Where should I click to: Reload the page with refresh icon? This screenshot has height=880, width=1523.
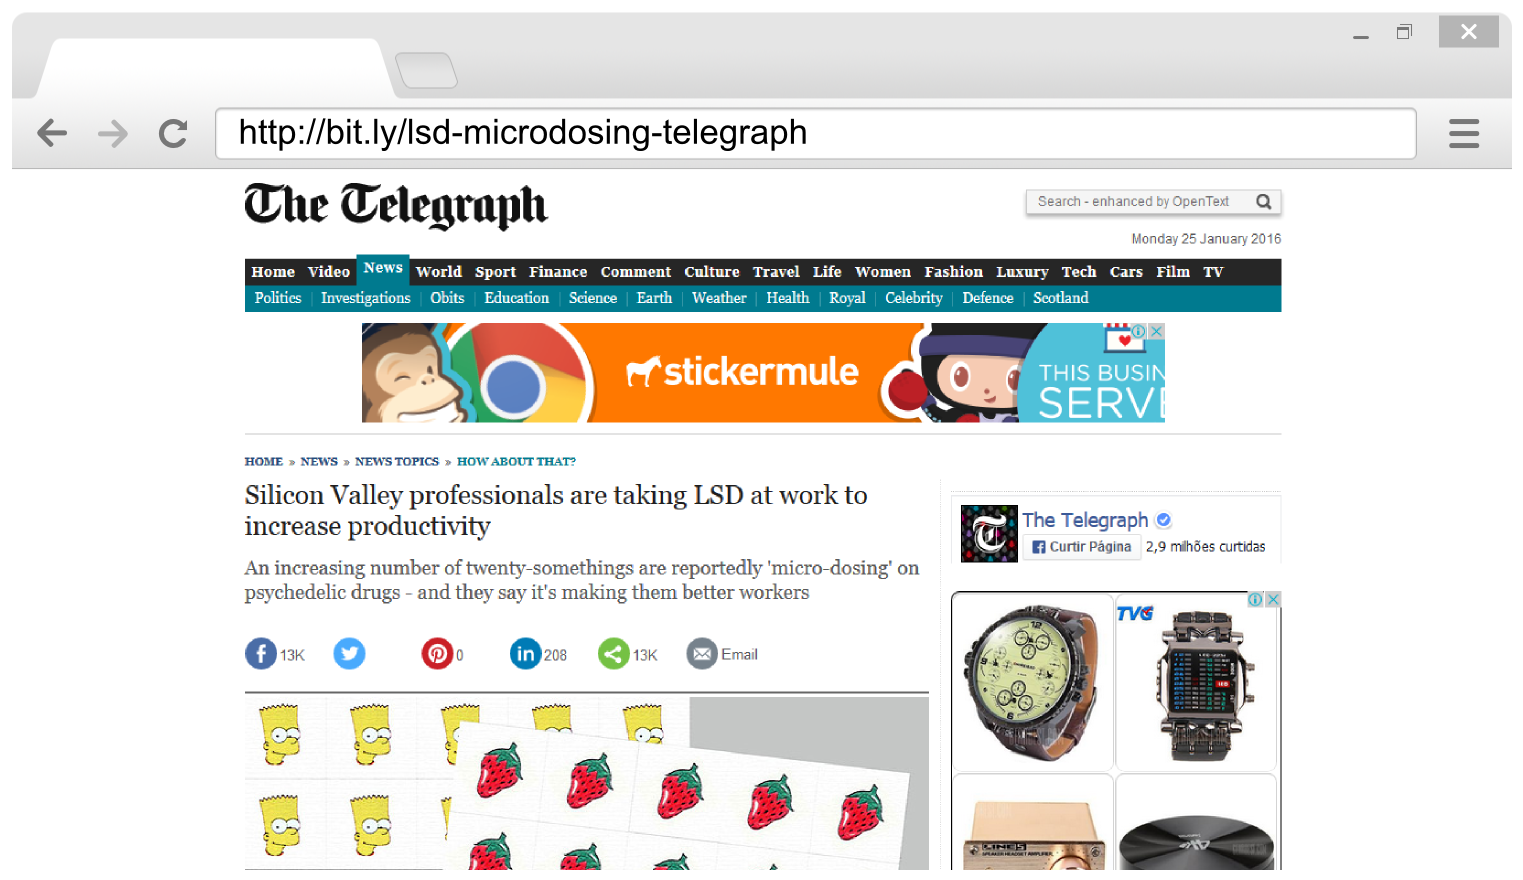click(173, 133)
